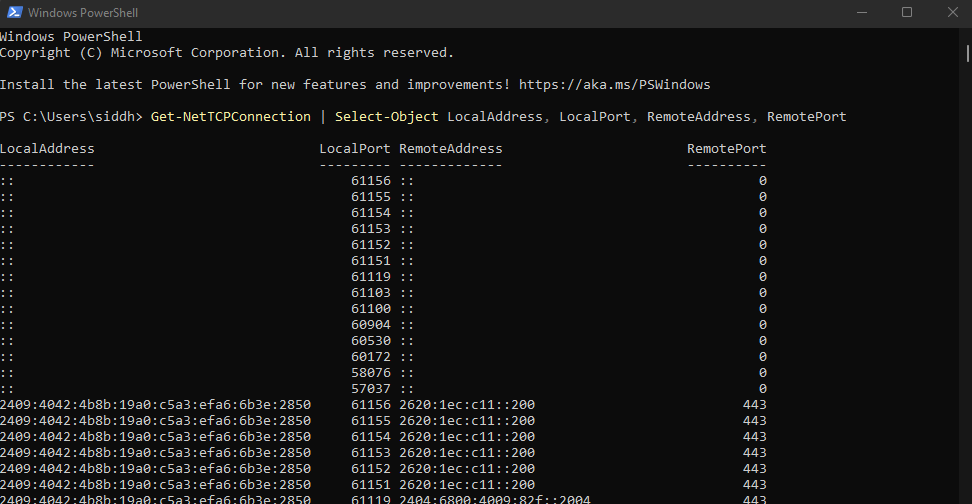The width and height of the screenshot is (972, 504).
Task: Click the :: remote address in the 58076 row
Action: (407, 373)
